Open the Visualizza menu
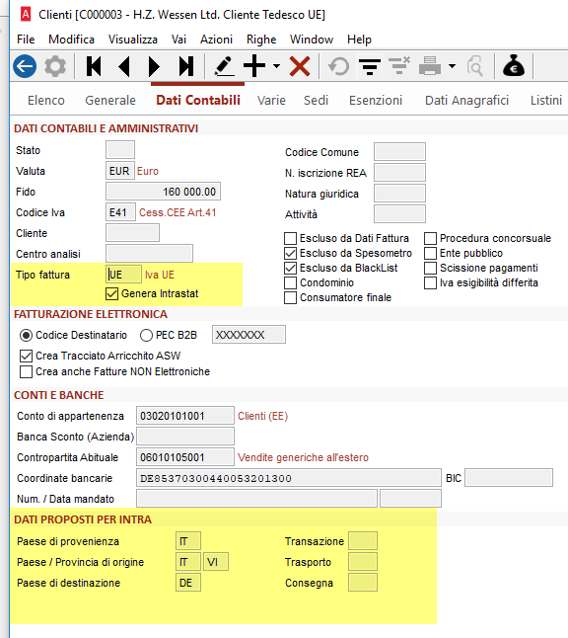Image resolution: width=568 pixels, height=638 pixels. tap(133, 39)
